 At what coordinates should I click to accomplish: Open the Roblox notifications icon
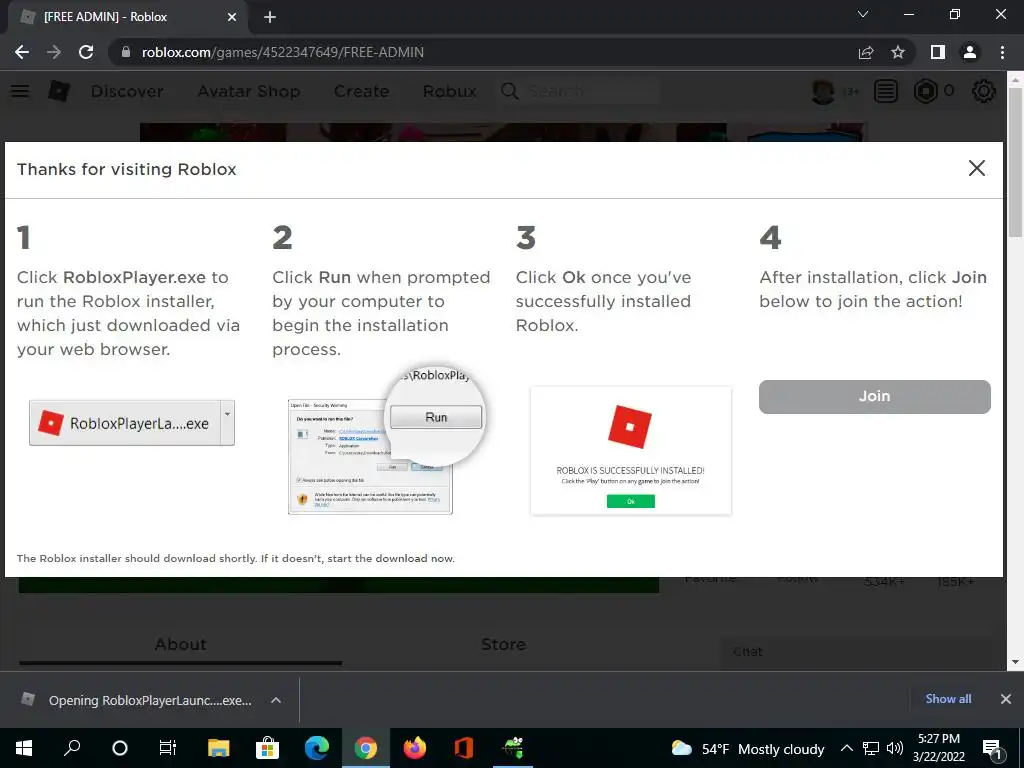click(x=886, y=91)
